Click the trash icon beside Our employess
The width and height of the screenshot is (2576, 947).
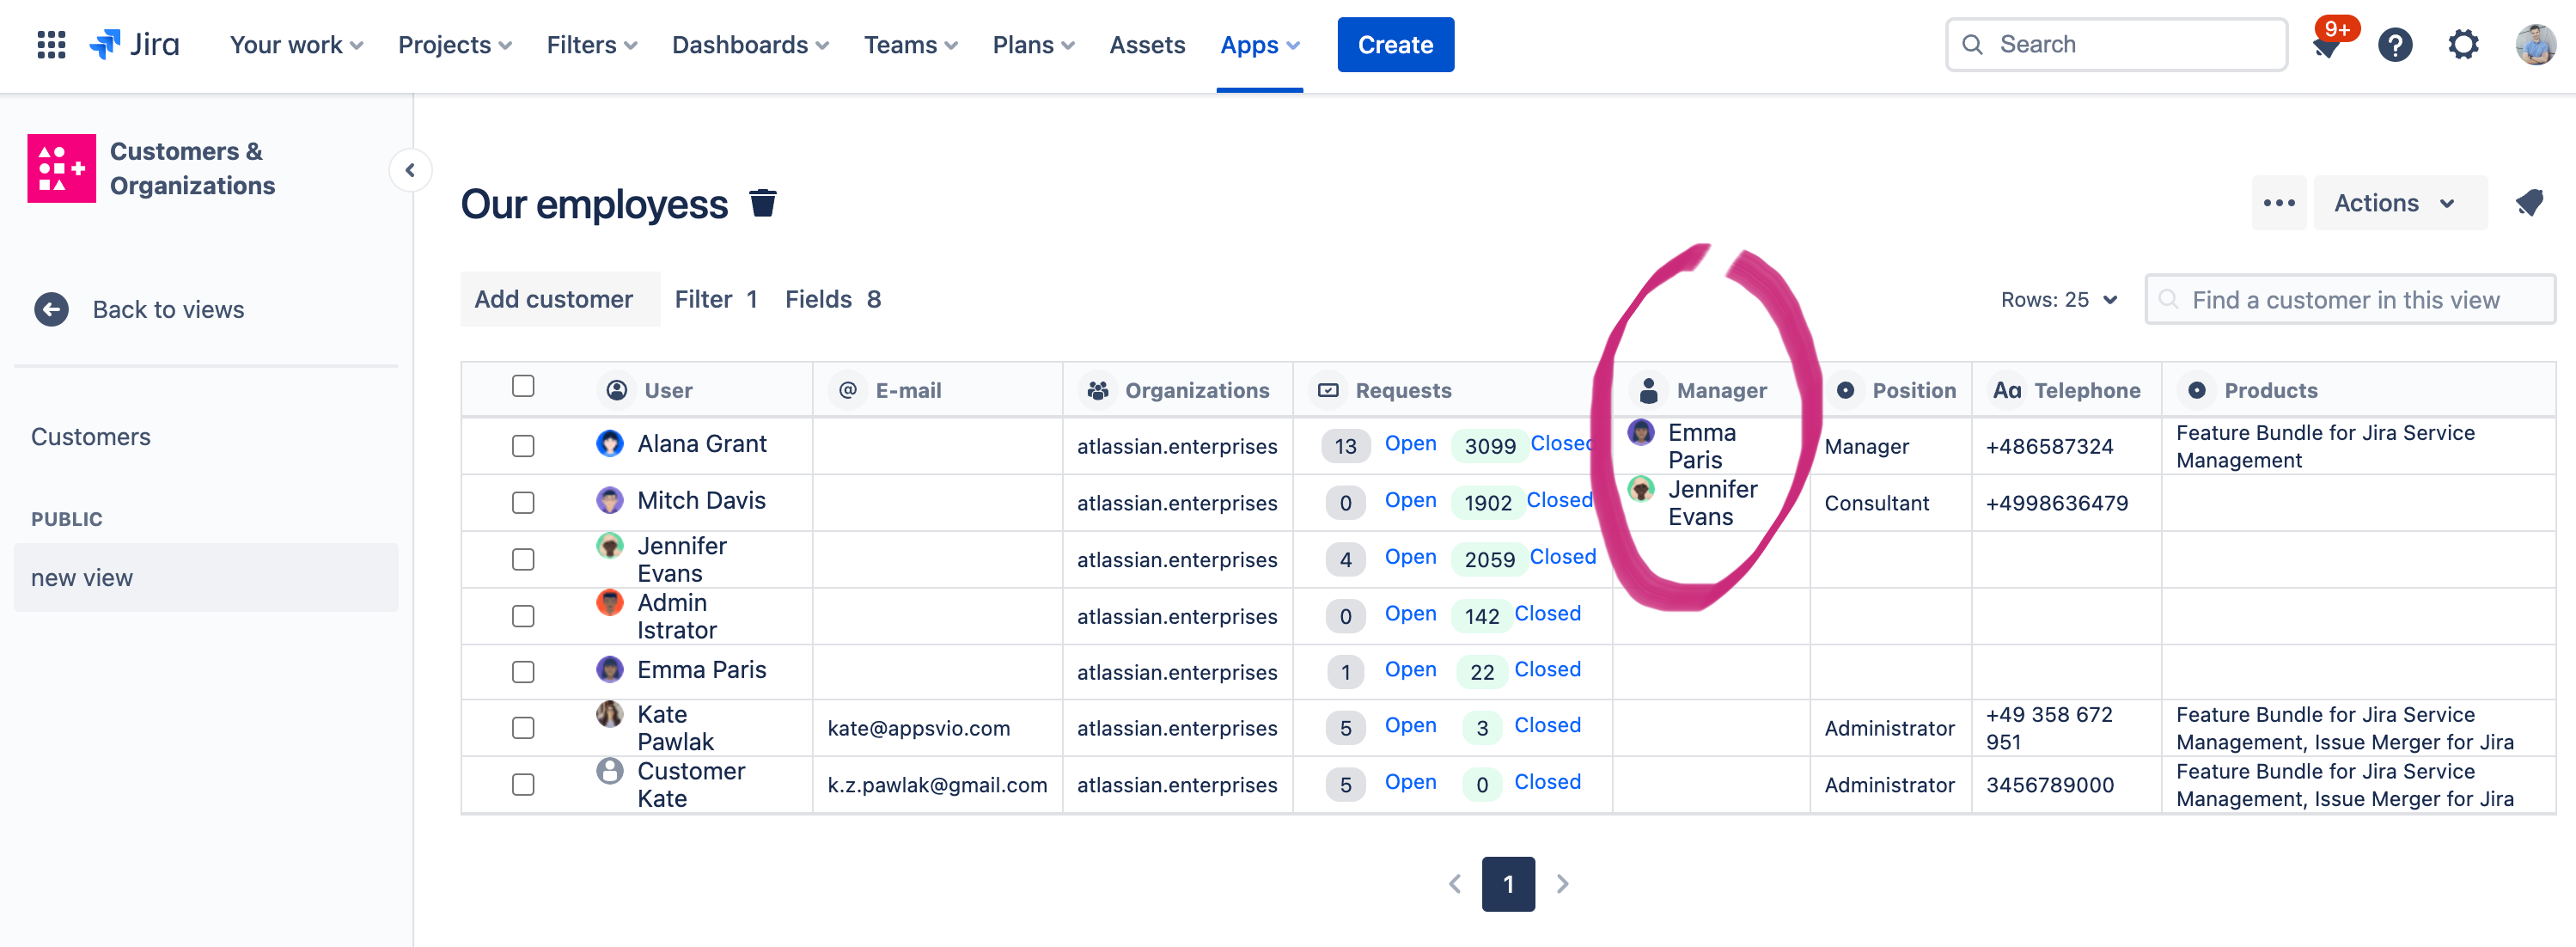pyautogui.click(x=763, y=203)
